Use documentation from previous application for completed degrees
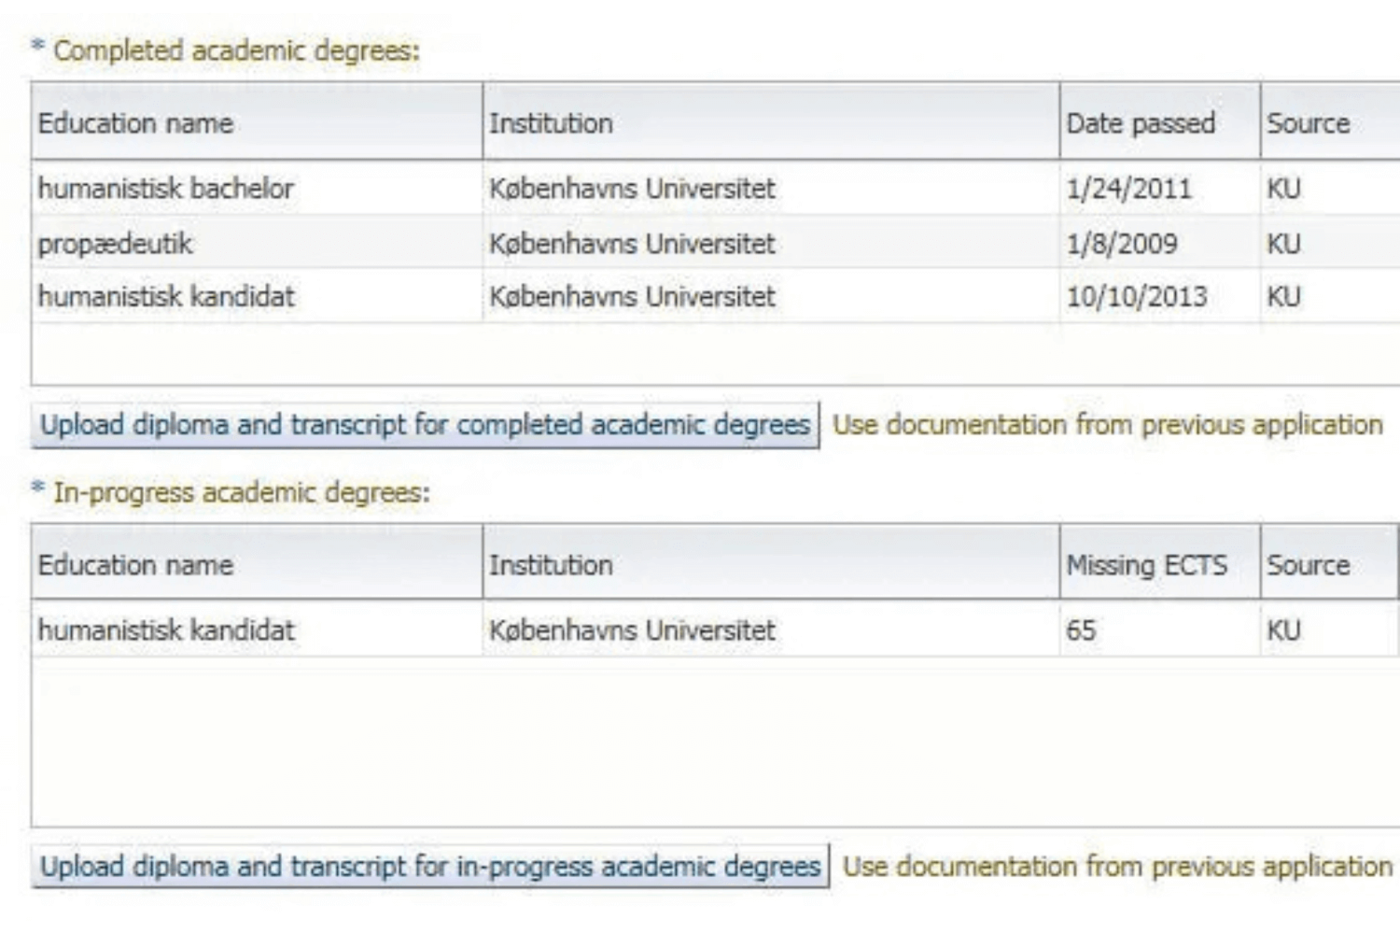 pyautogui.click(x=1108, y=425)
